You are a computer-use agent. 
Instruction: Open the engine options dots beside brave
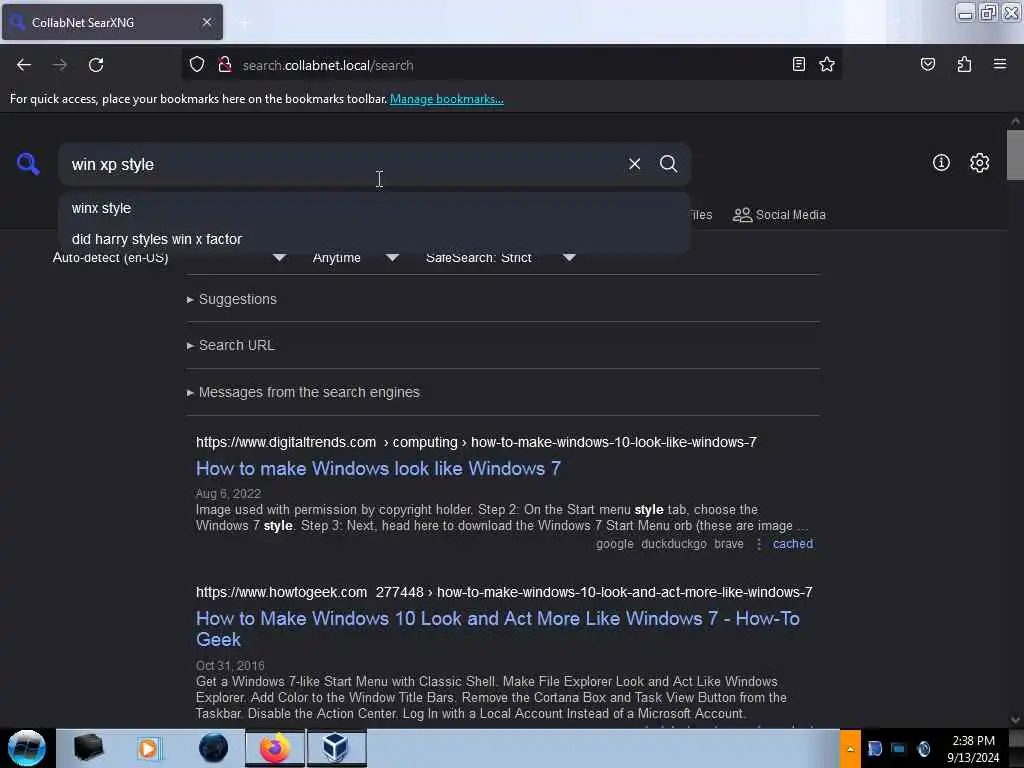pyautogui.click(x=758, y=543)
